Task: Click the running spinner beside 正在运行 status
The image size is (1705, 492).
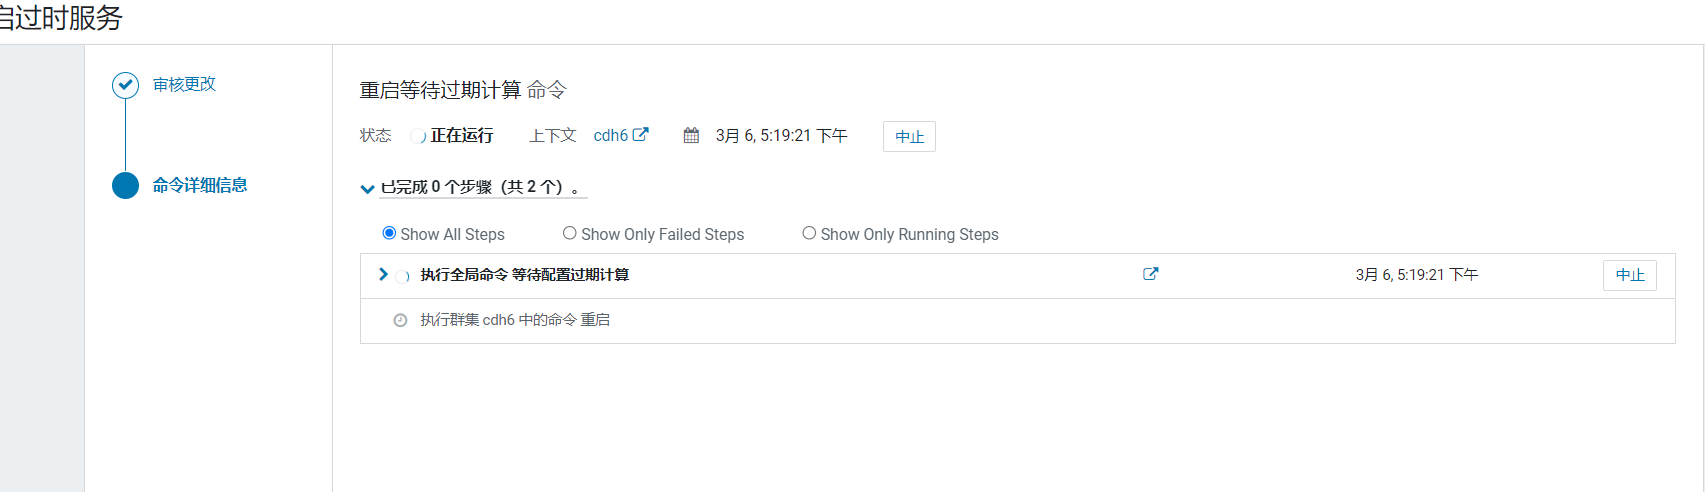Action: 419,137
